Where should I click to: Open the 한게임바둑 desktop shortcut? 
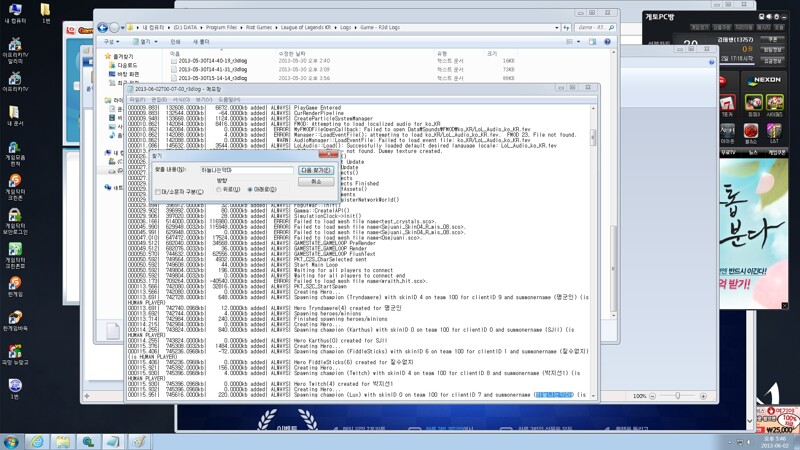coord(15,321)
